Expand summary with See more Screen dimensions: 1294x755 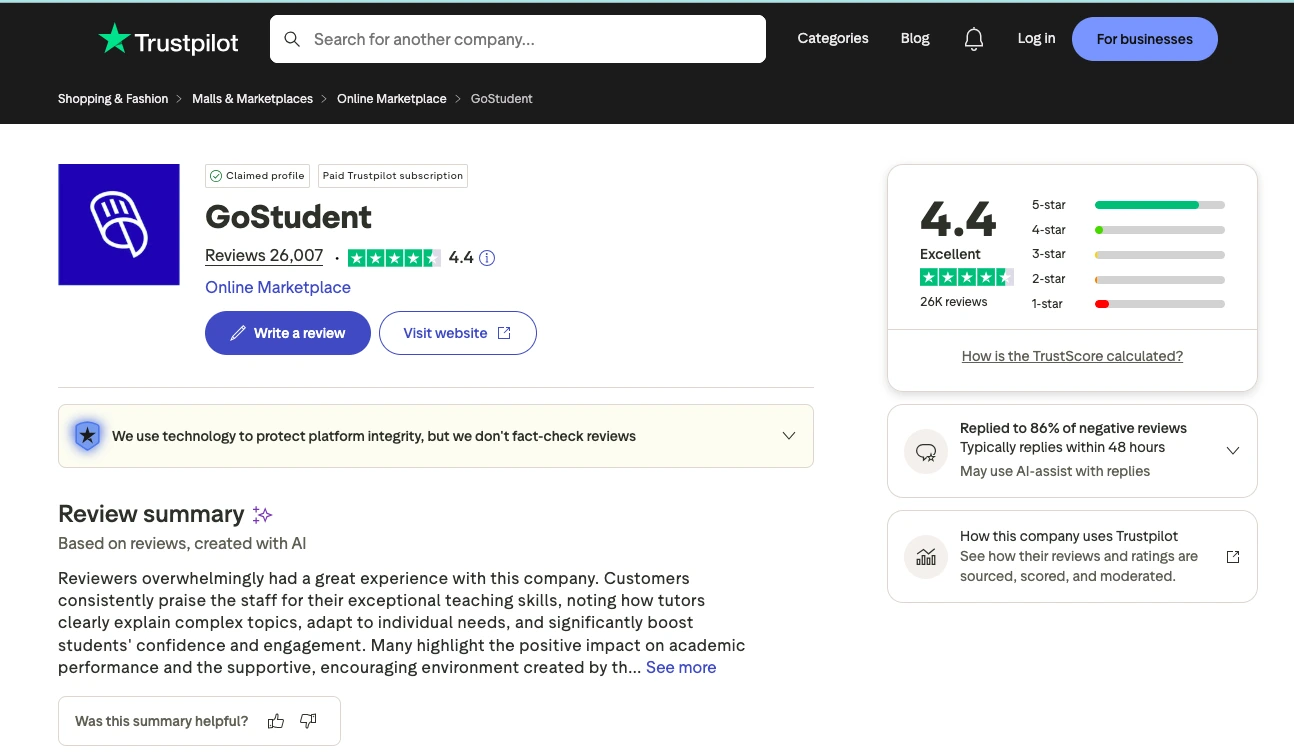pos(681,667)
